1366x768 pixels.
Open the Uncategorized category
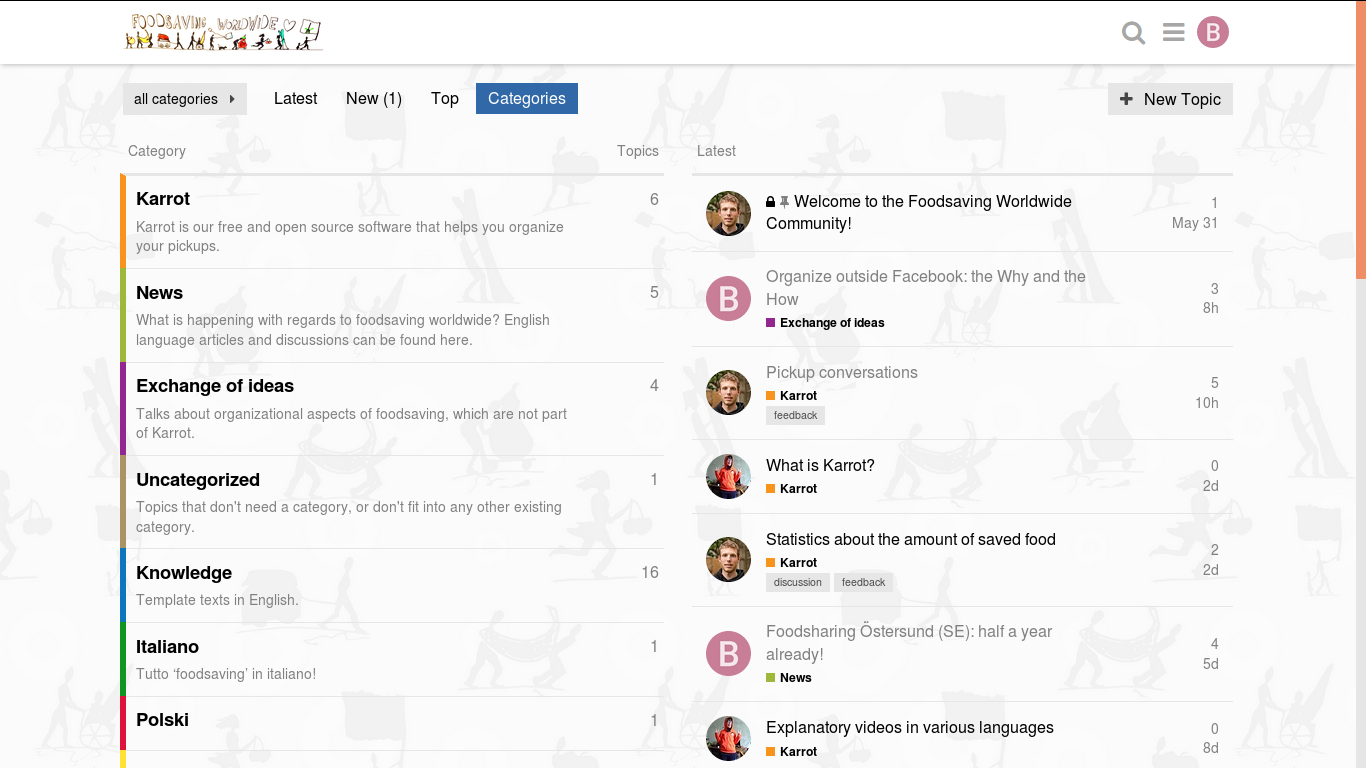click(198, 480)
